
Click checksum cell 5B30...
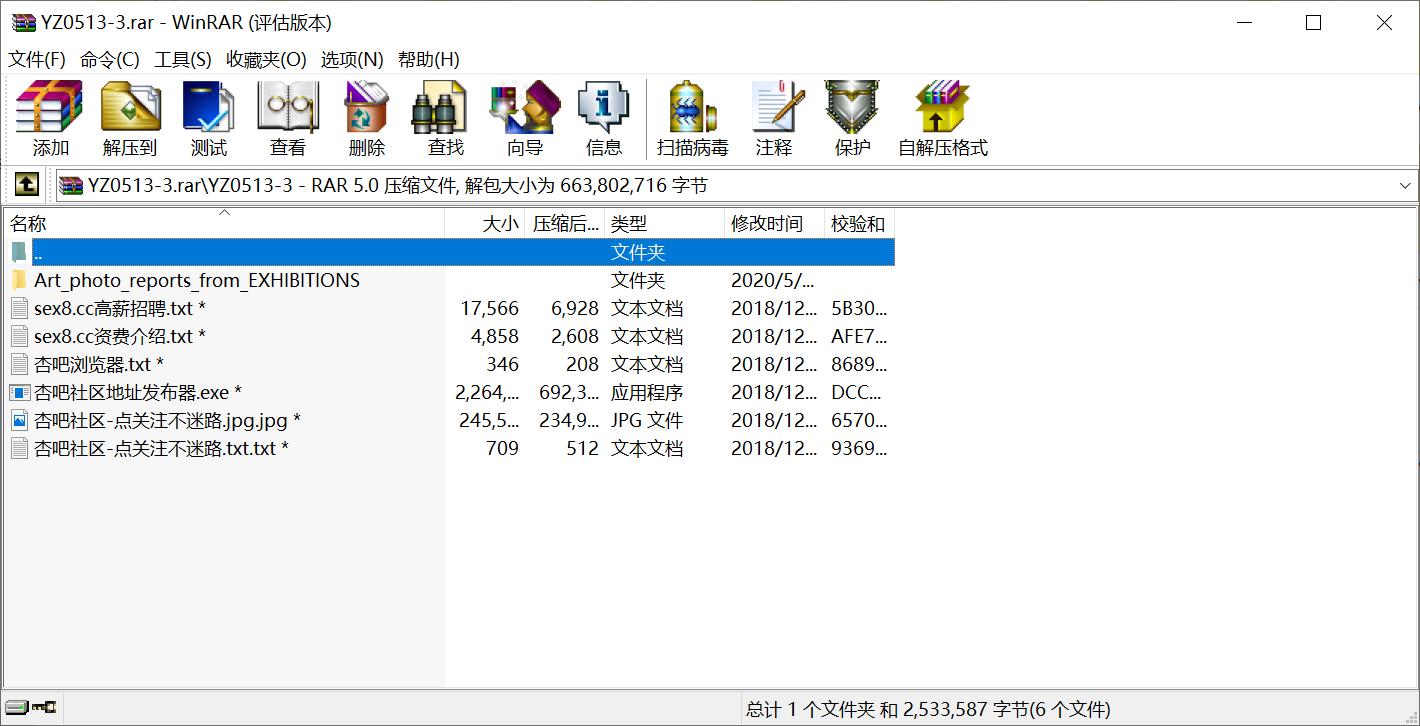pos(859,308)
